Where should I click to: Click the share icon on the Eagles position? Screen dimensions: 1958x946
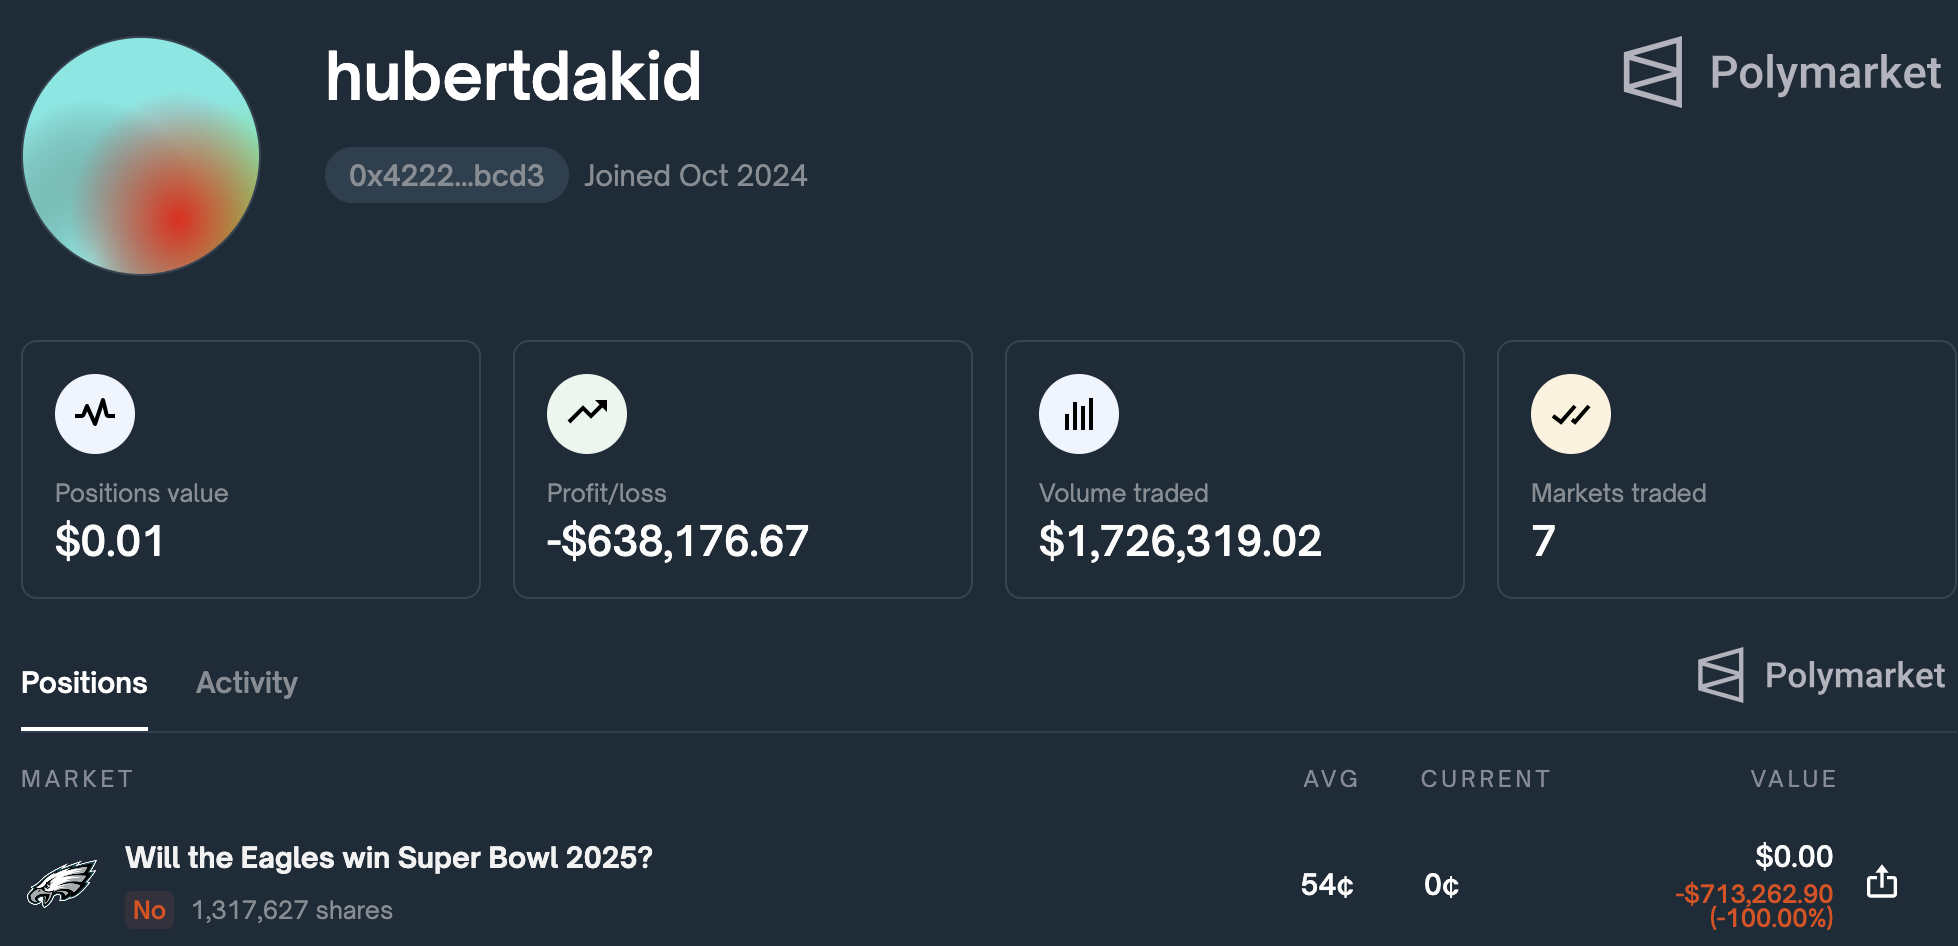tap(1884, 883)
